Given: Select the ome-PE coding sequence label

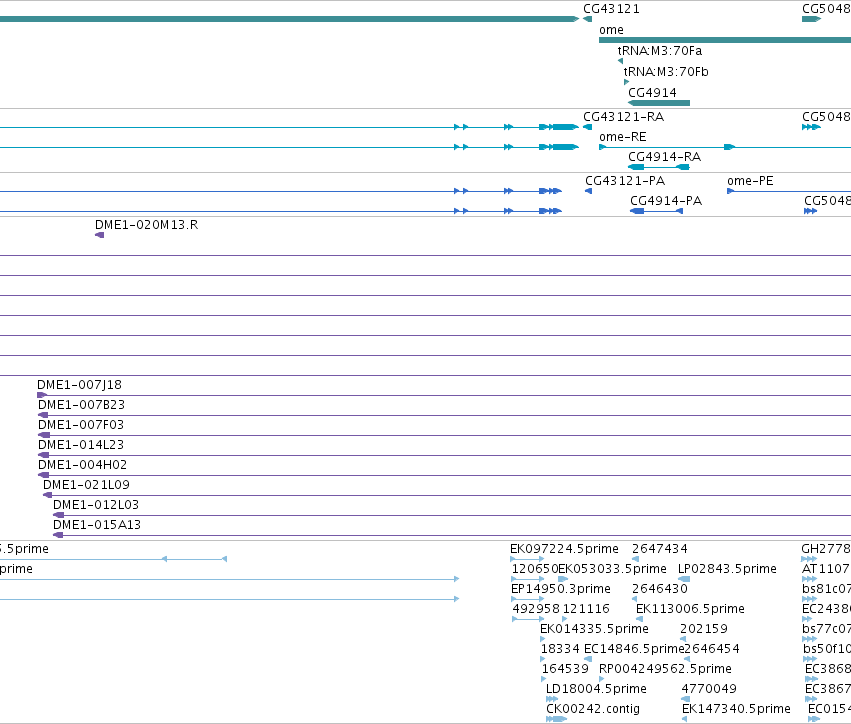Looking at the screenshot, I should pyautogui.click(x=750, y=181).
